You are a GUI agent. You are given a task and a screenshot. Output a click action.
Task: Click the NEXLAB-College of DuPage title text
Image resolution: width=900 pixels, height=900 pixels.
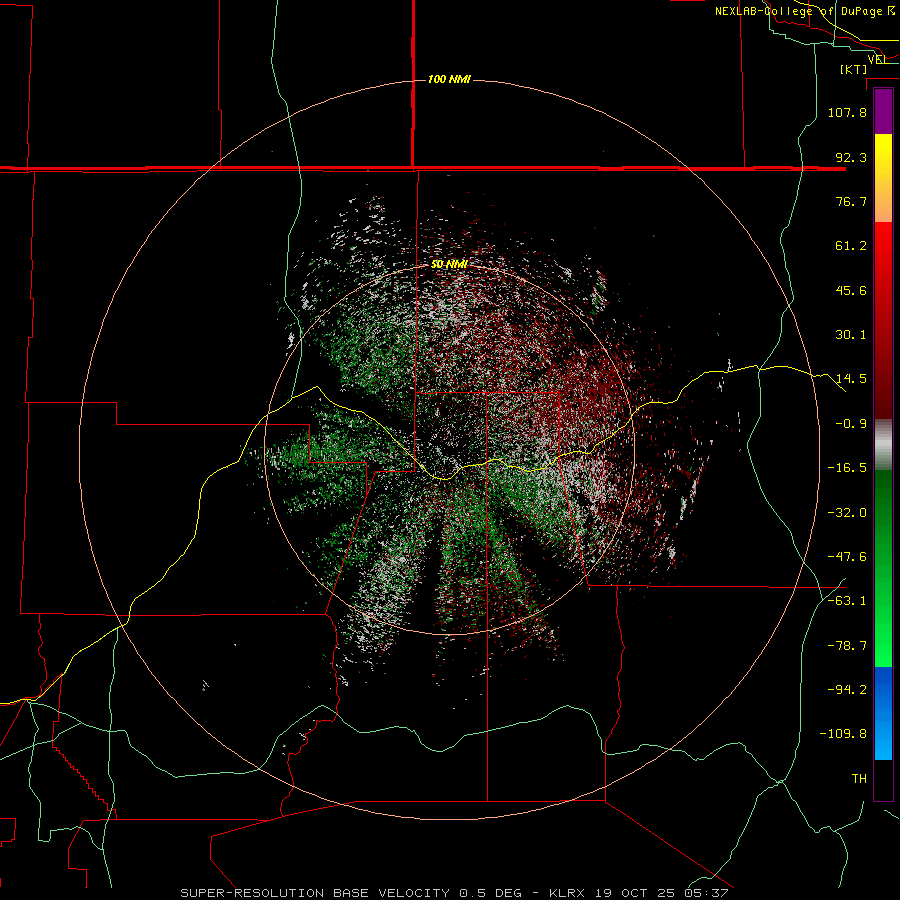click(x=799, y=11)
